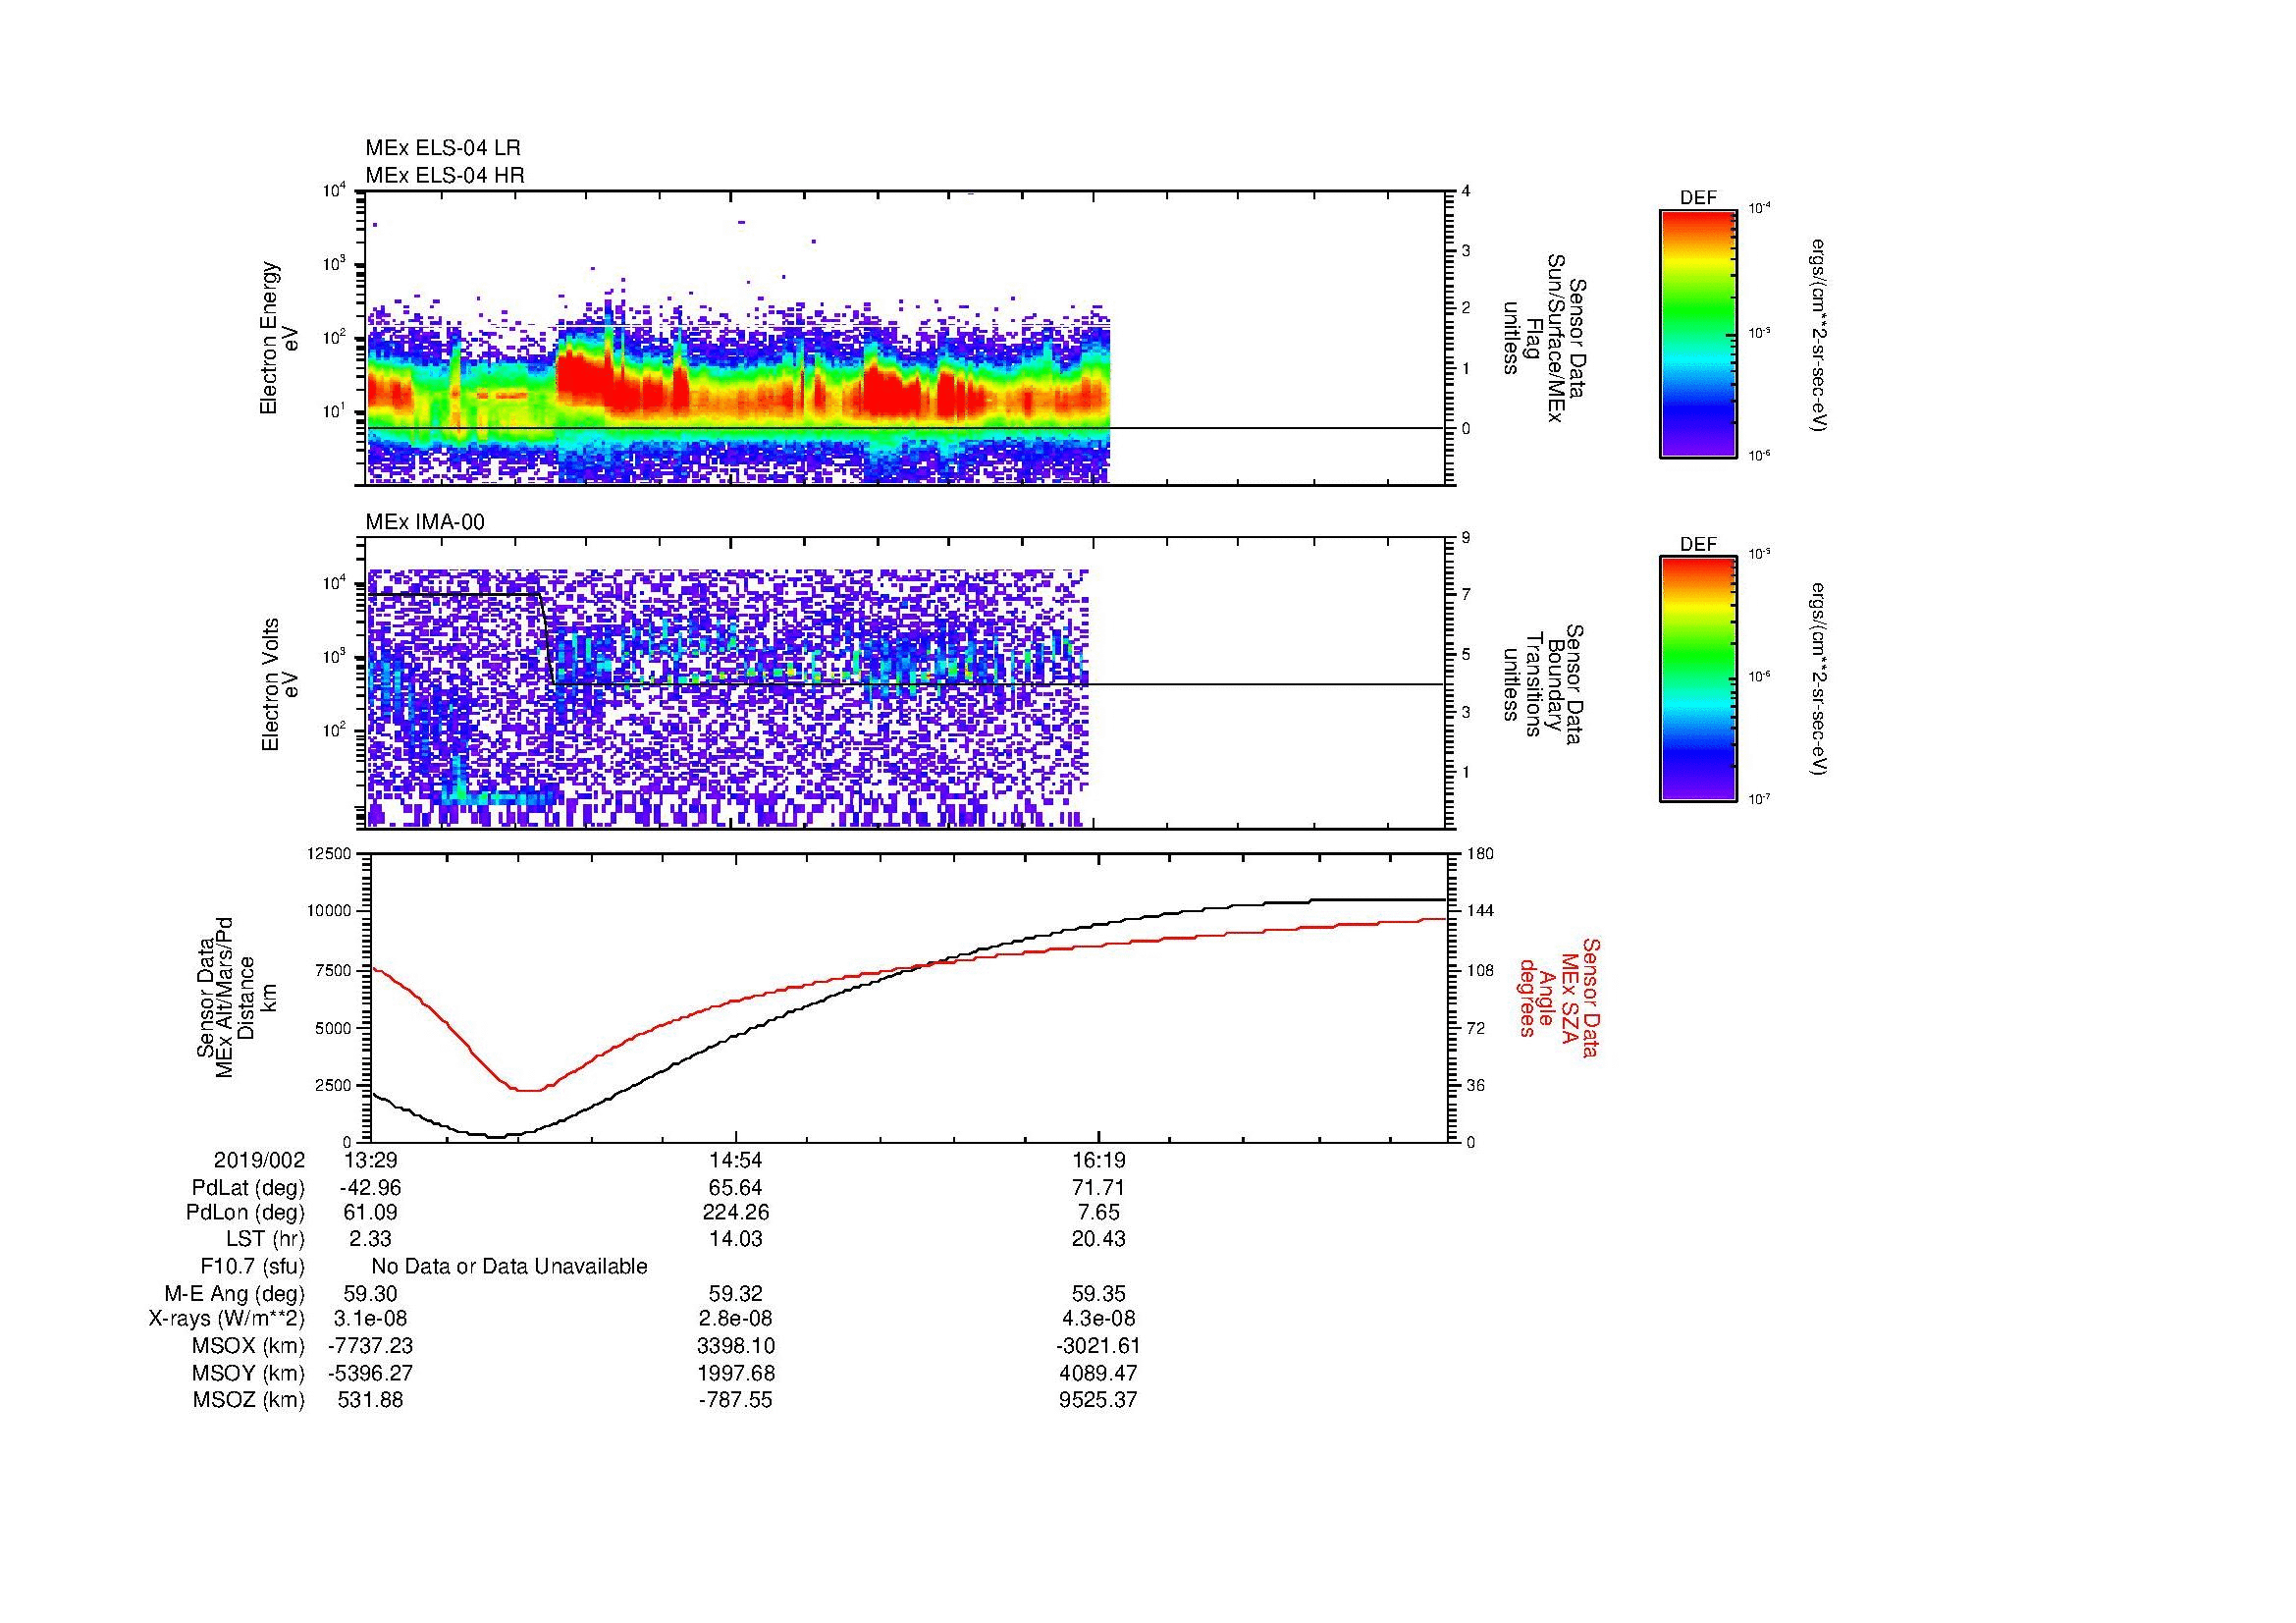Click the 'MSOZ (km)' row label

pyautogui.click(x=248, y=1400)
